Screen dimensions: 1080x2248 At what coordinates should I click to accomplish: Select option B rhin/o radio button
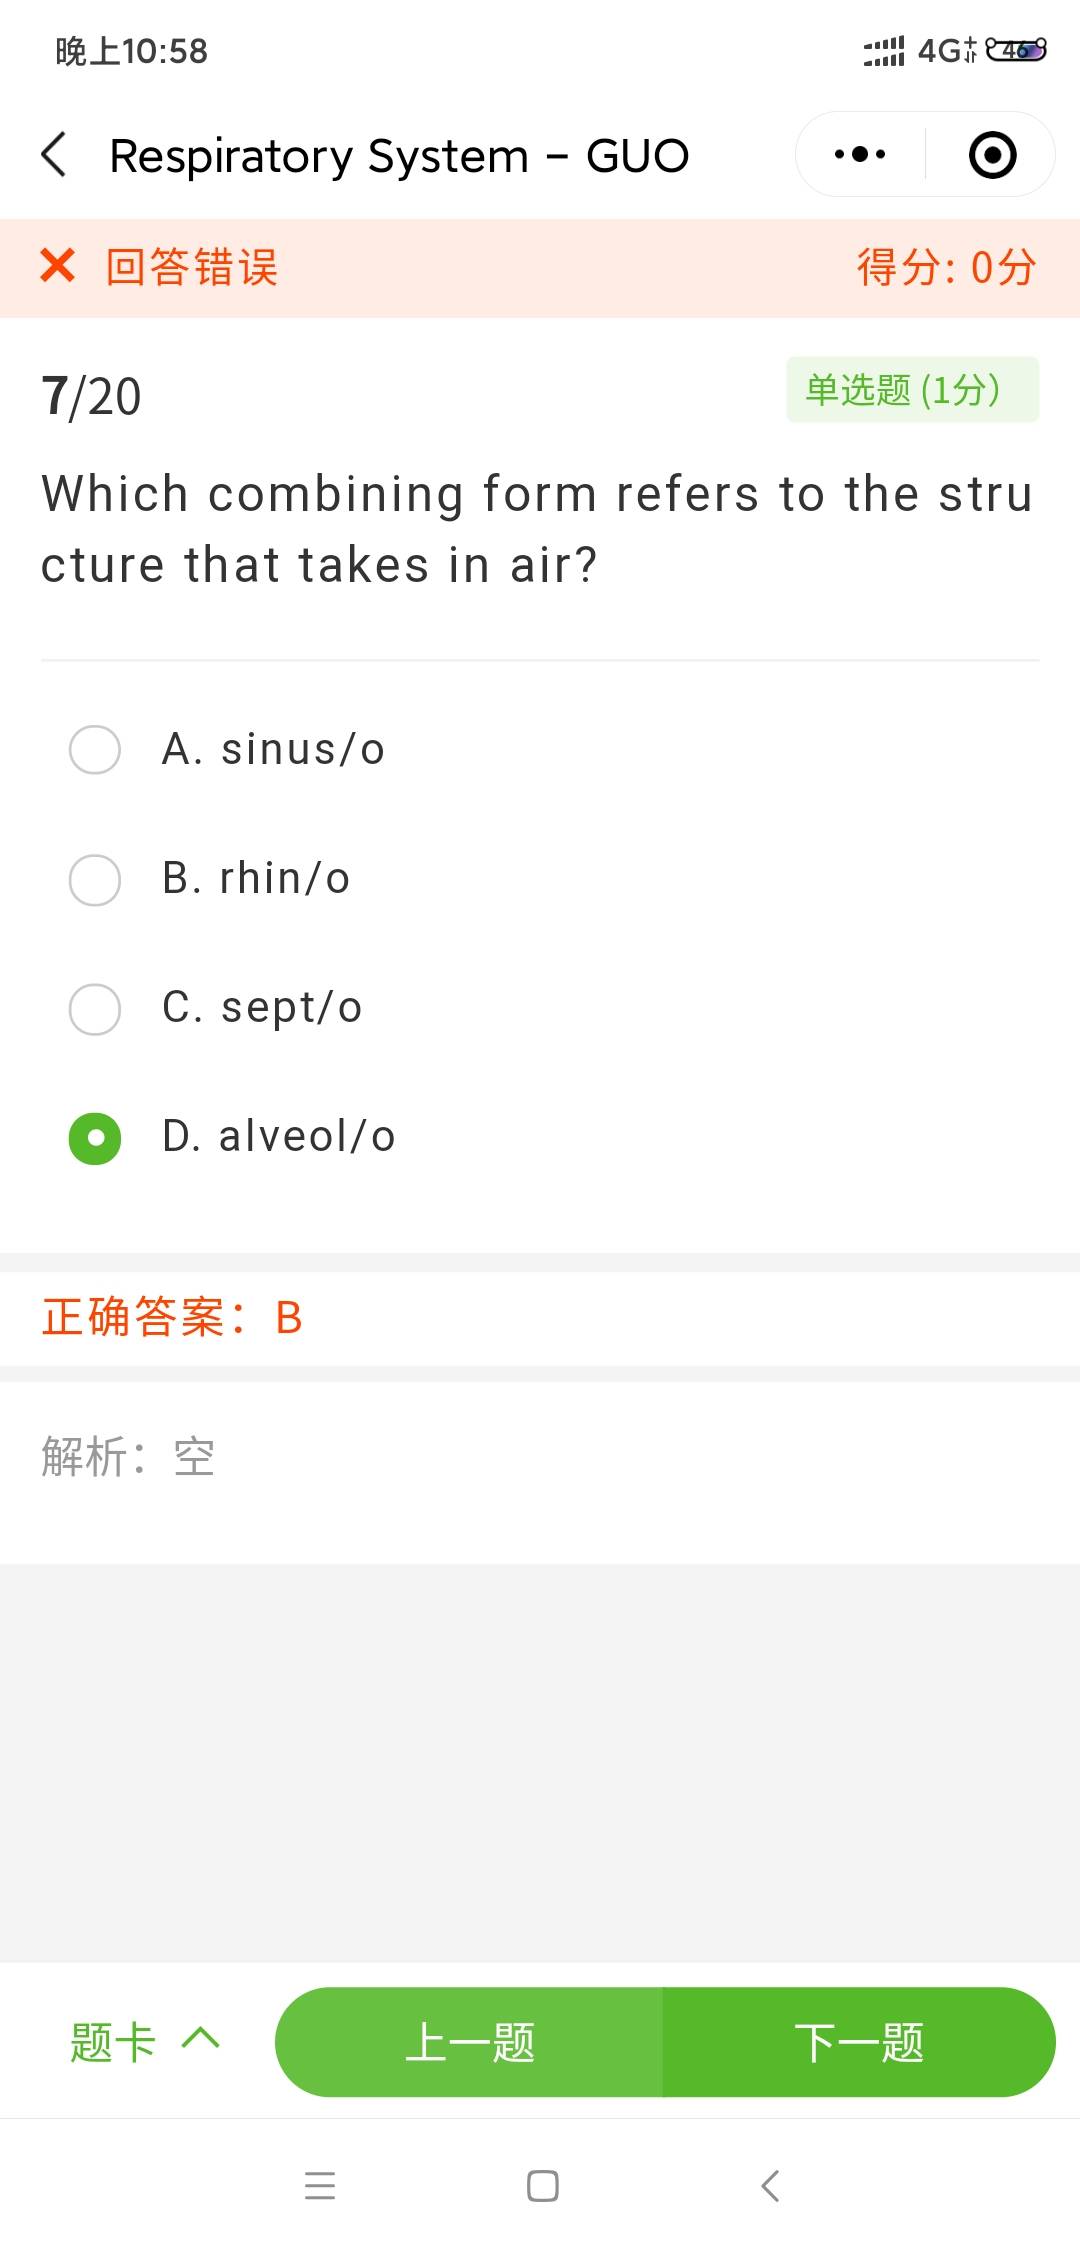click(x=95, y=880)
